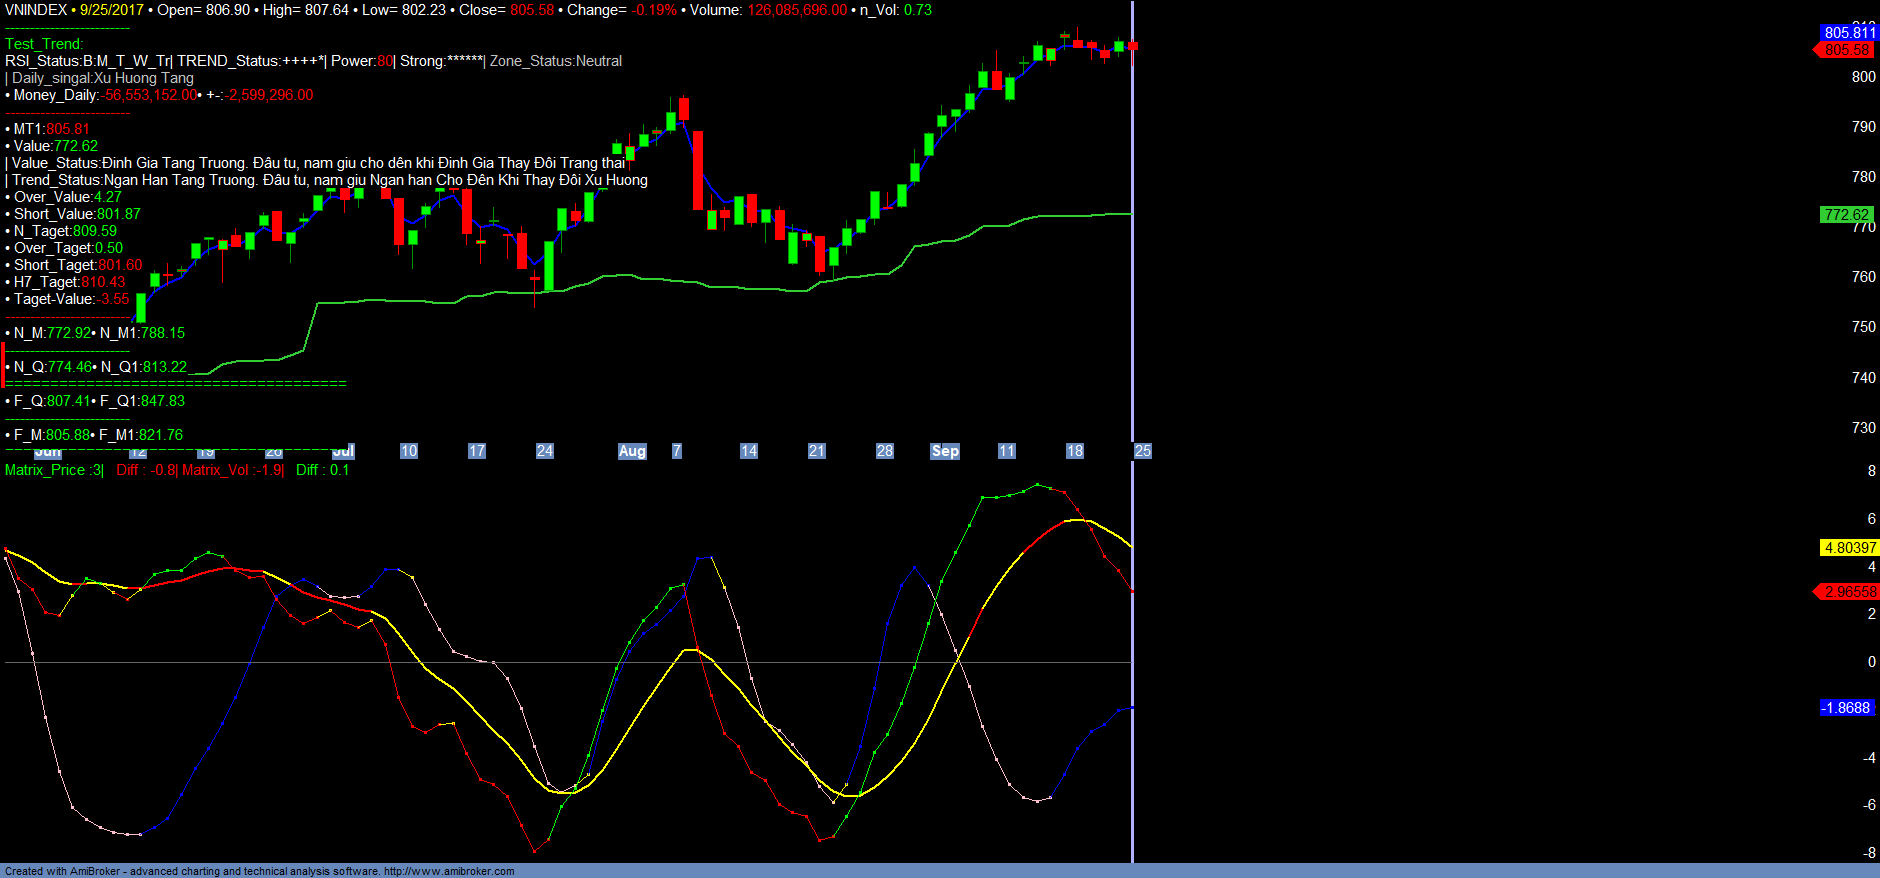Click the Aug month marker on date axis
Viewport: 1880px width, 878px height.
(632, 451)
